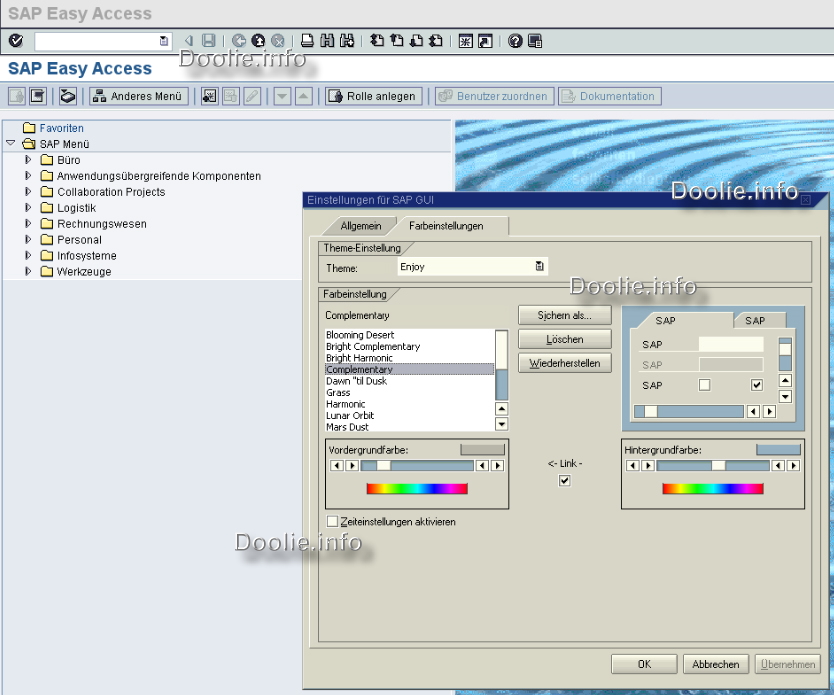The height and width of the screenshot is (695, 834).
Task: Open the command field history dropdown
Action: (x=164, y=41)
